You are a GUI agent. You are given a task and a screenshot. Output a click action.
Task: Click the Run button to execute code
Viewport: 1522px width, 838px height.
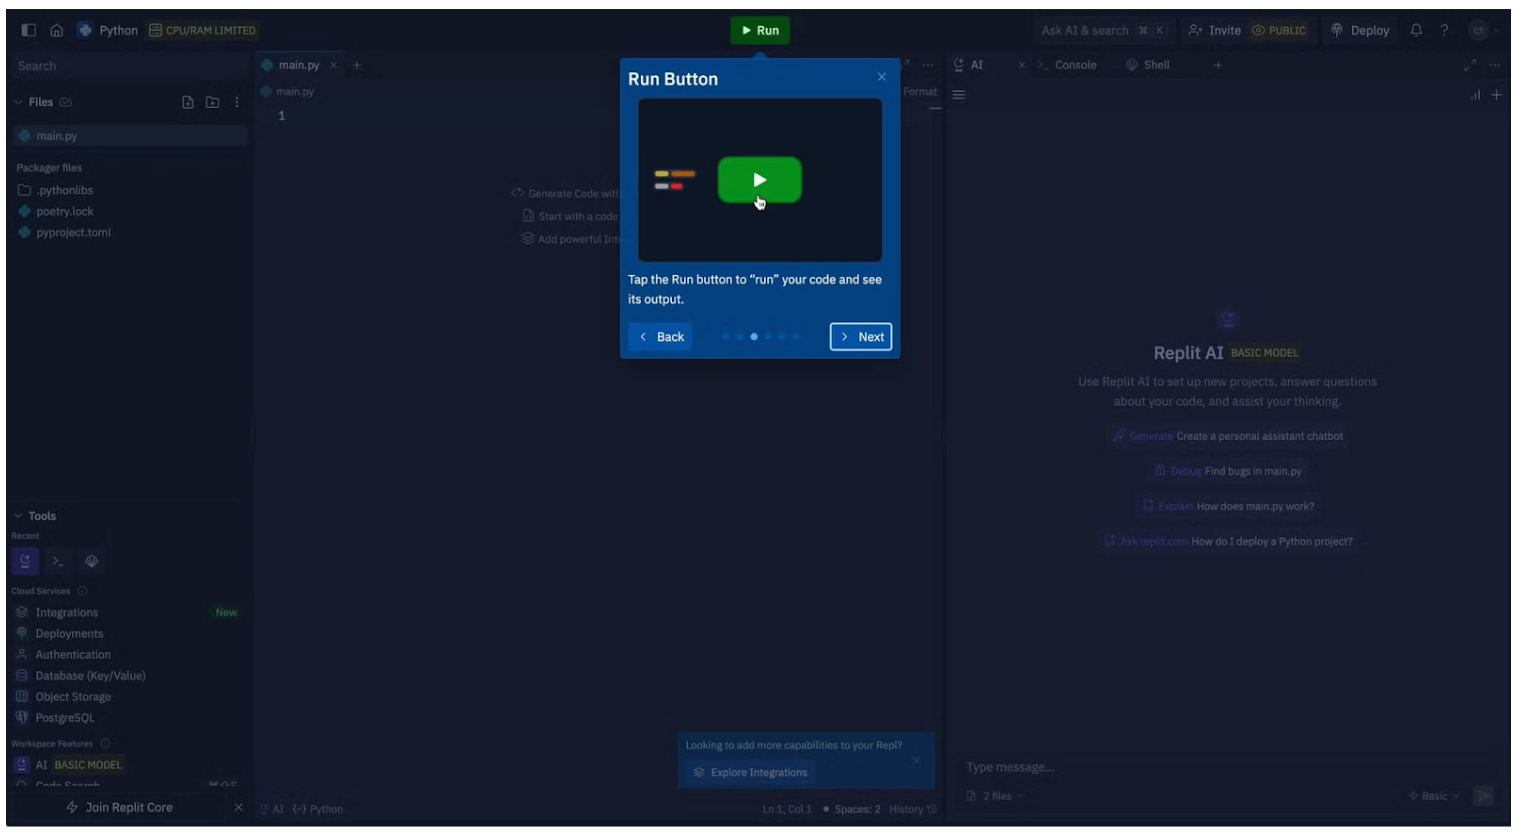tap(761, 30)
